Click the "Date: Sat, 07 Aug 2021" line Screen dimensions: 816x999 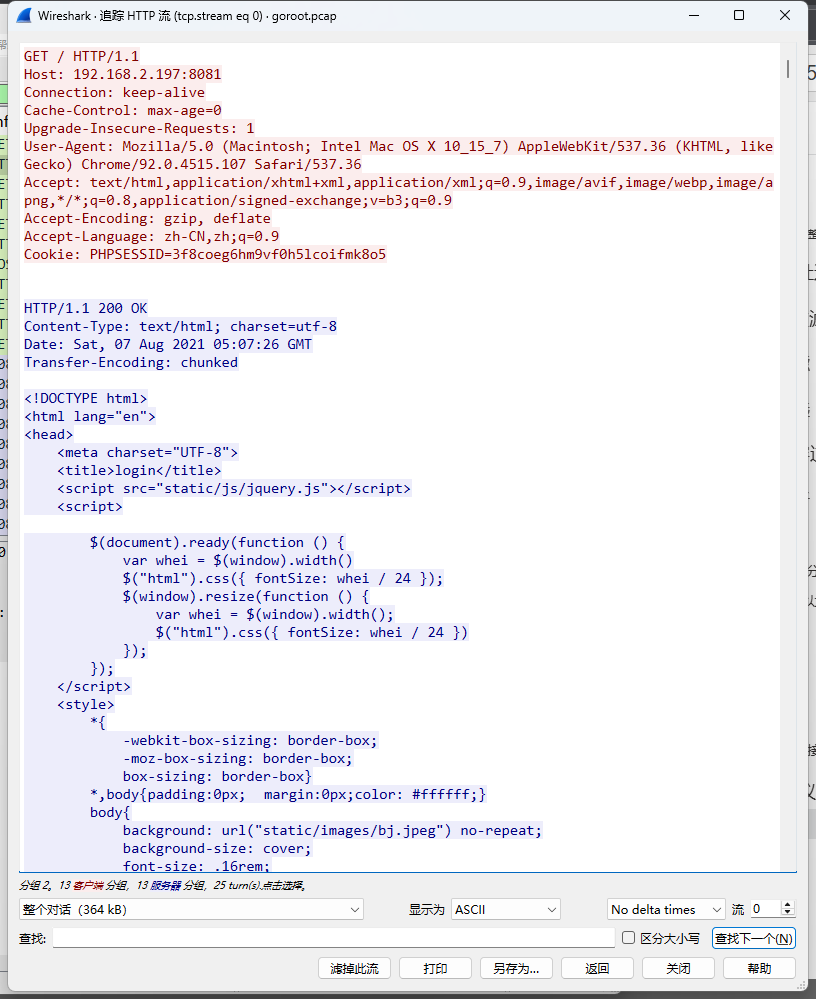[168, 344]
